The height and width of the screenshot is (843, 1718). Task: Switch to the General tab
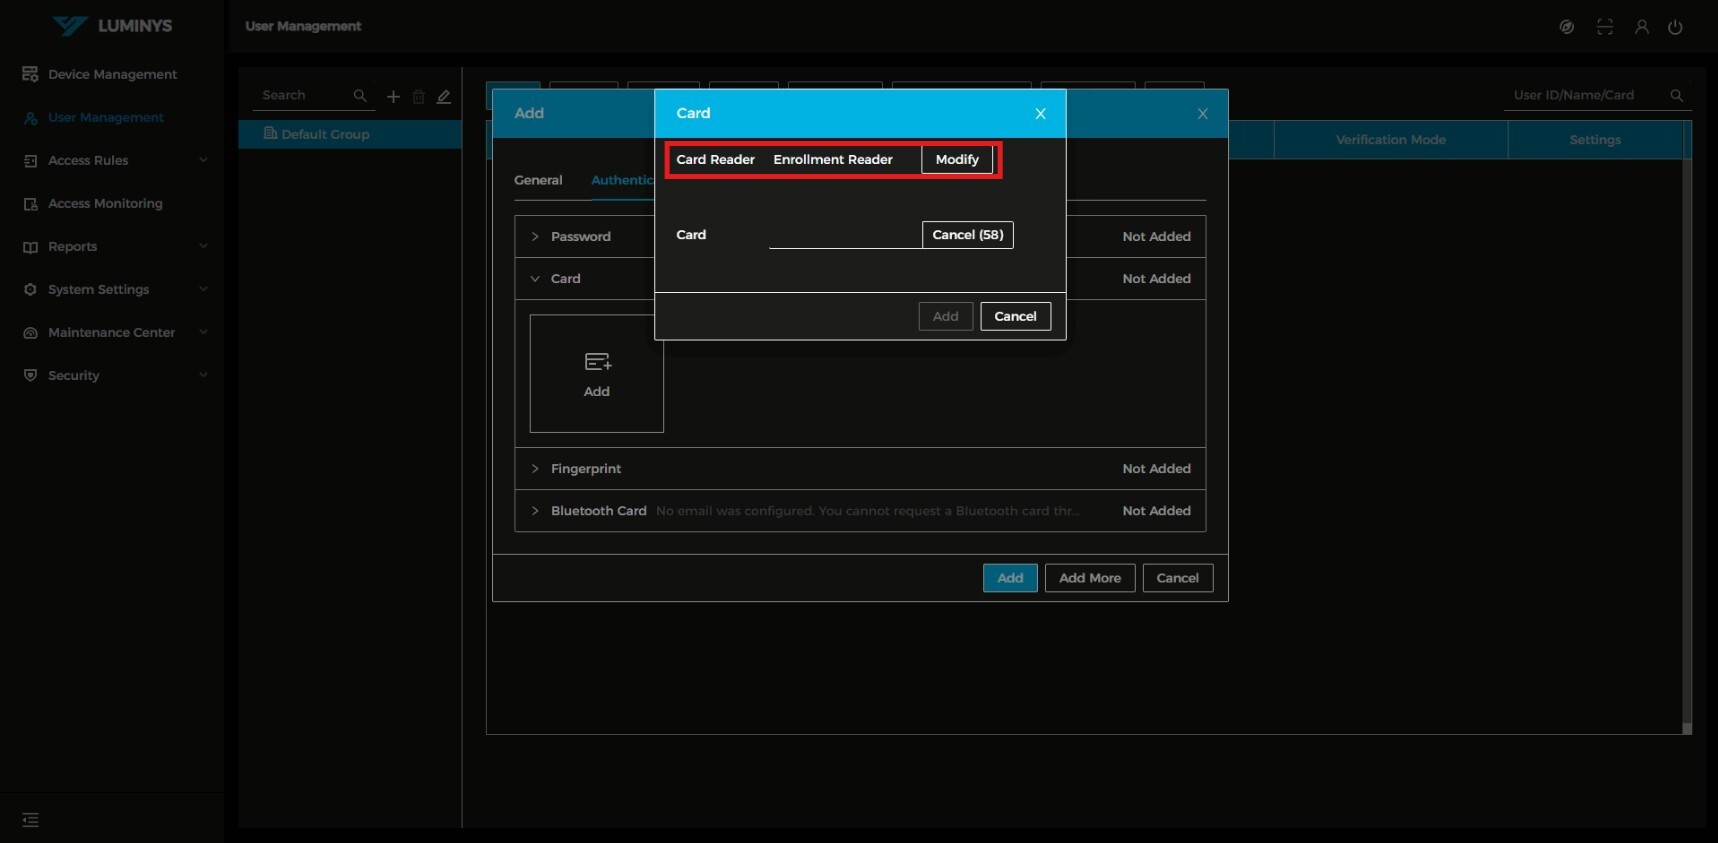(538, 180)
